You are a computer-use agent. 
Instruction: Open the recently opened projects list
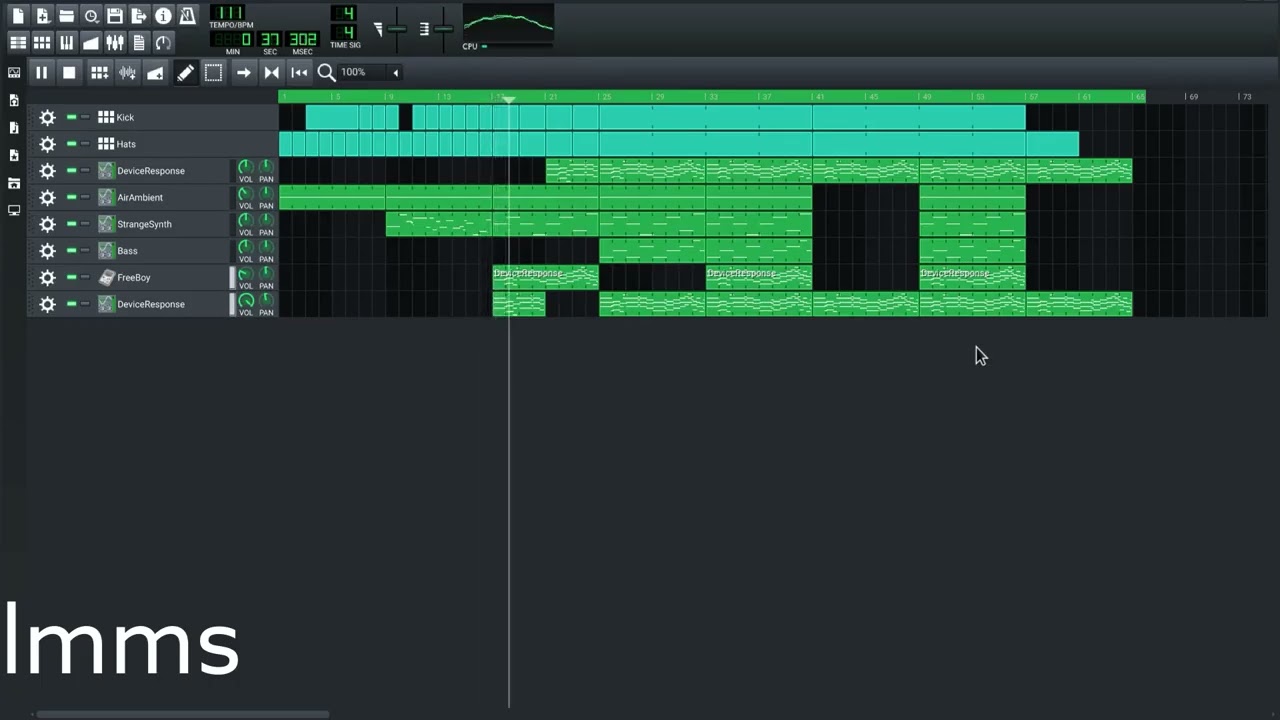(91, 16)
